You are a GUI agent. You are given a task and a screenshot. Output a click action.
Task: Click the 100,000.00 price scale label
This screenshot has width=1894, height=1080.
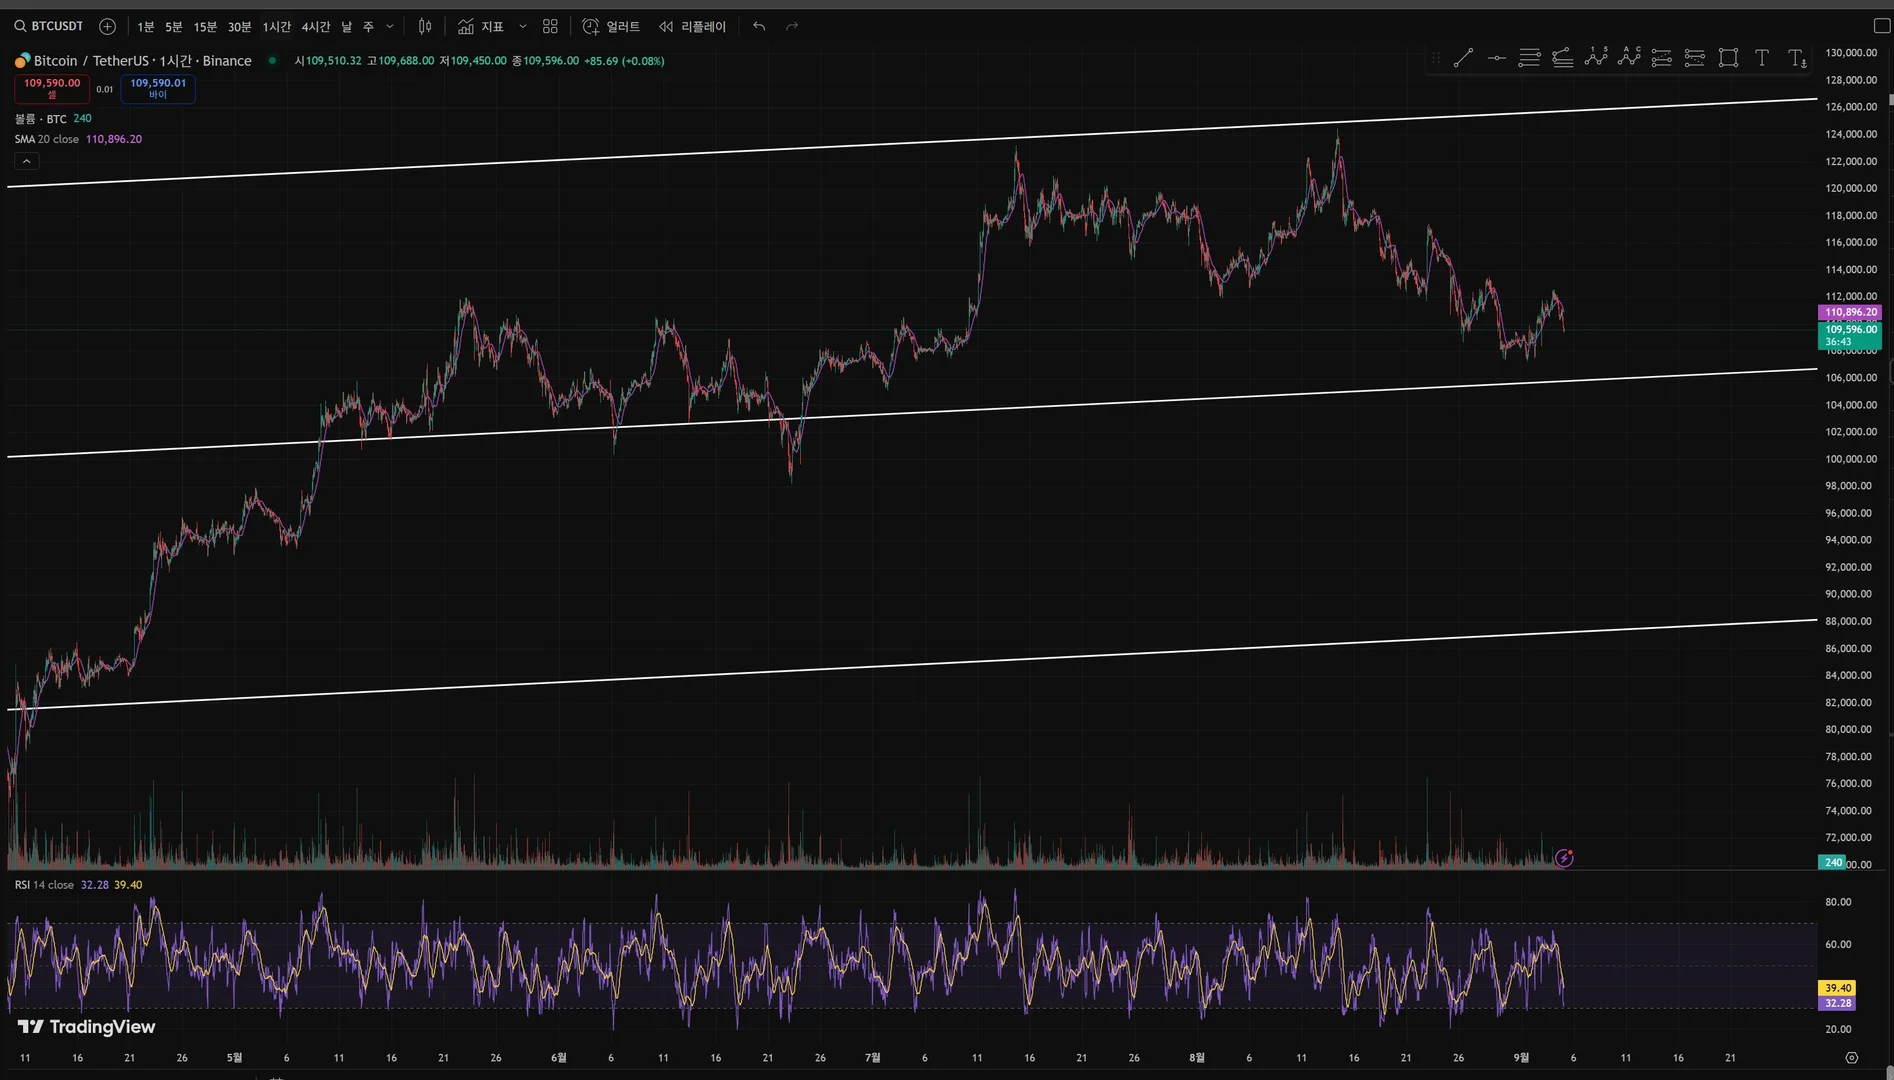tap(1851, 459)
